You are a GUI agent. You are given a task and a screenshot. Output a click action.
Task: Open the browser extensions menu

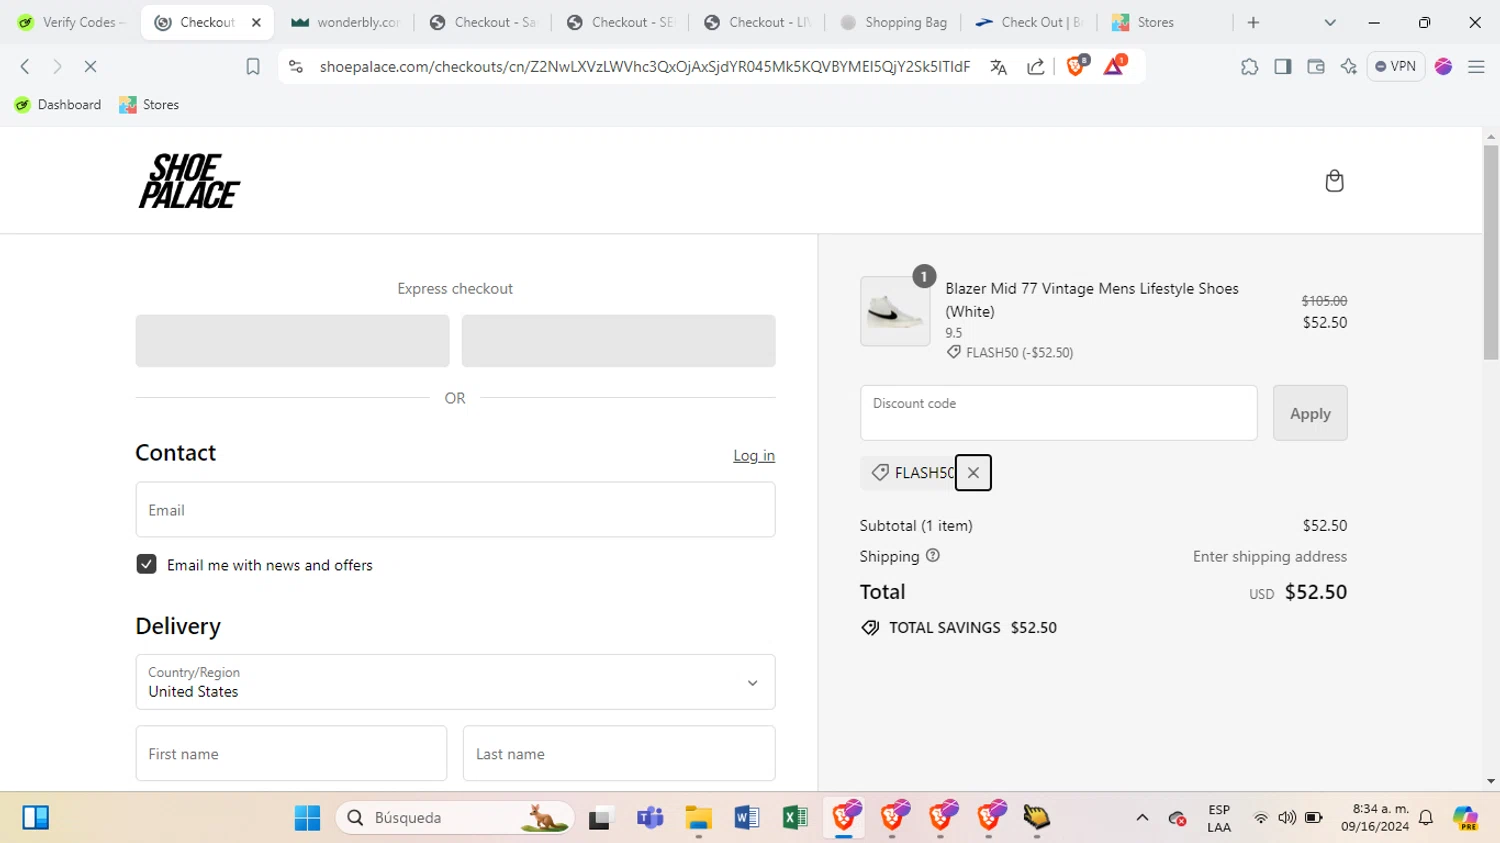1249,66
